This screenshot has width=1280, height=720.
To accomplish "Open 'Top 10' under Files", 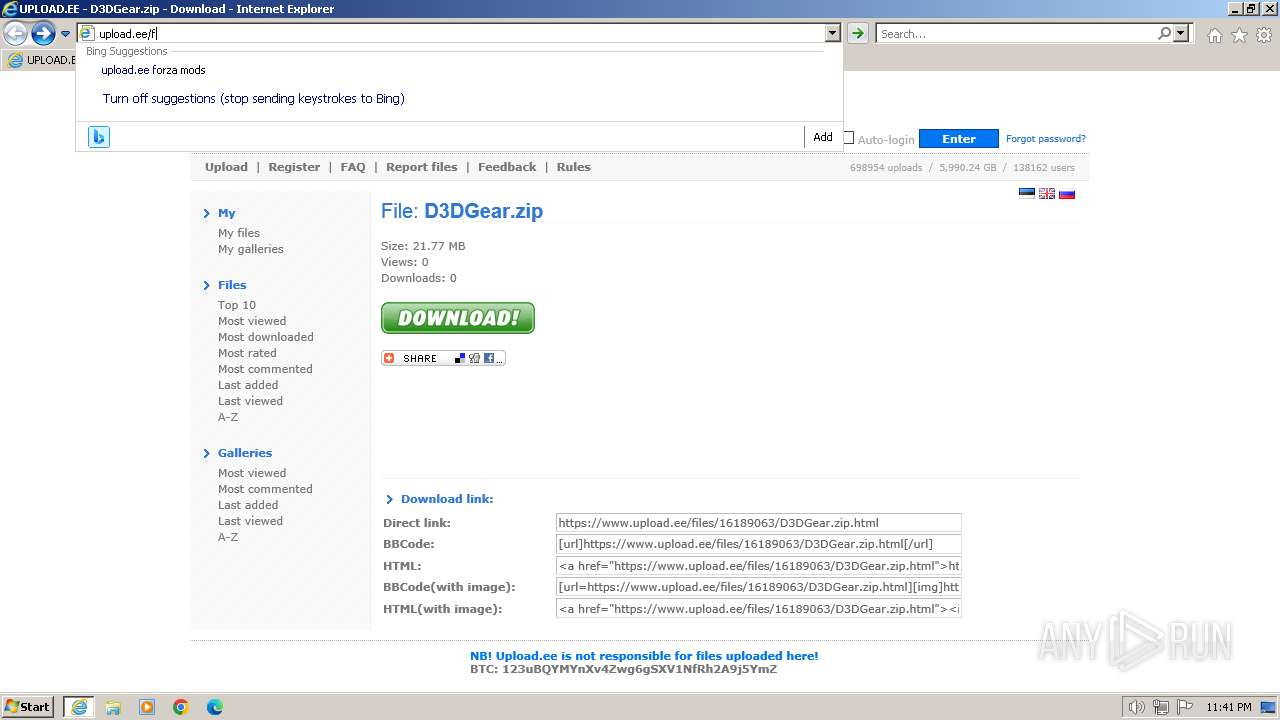I will [x=237, y=305].
